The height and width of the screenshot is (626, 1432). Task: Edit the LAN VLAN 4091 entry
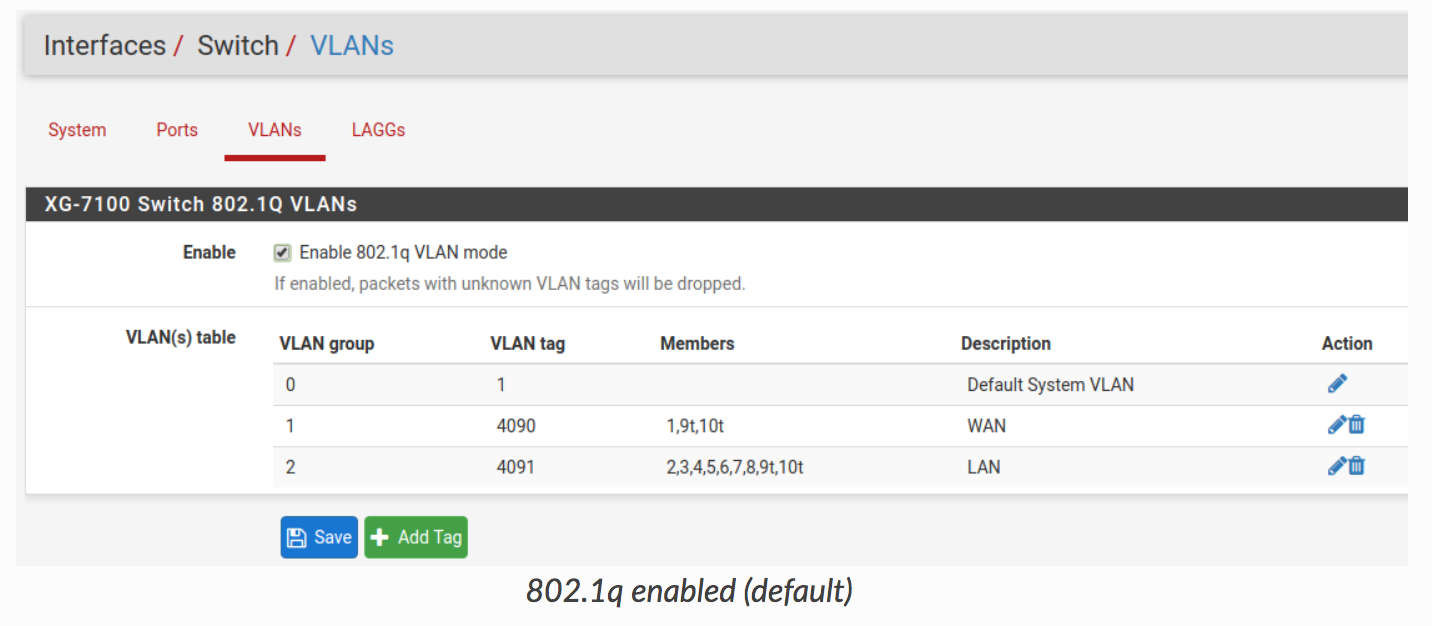pos(1336,466)
